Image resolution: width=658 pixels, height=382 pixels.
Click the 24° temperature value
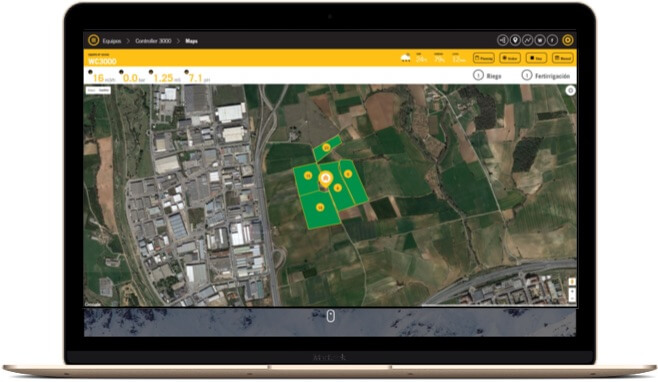[421, 59]
